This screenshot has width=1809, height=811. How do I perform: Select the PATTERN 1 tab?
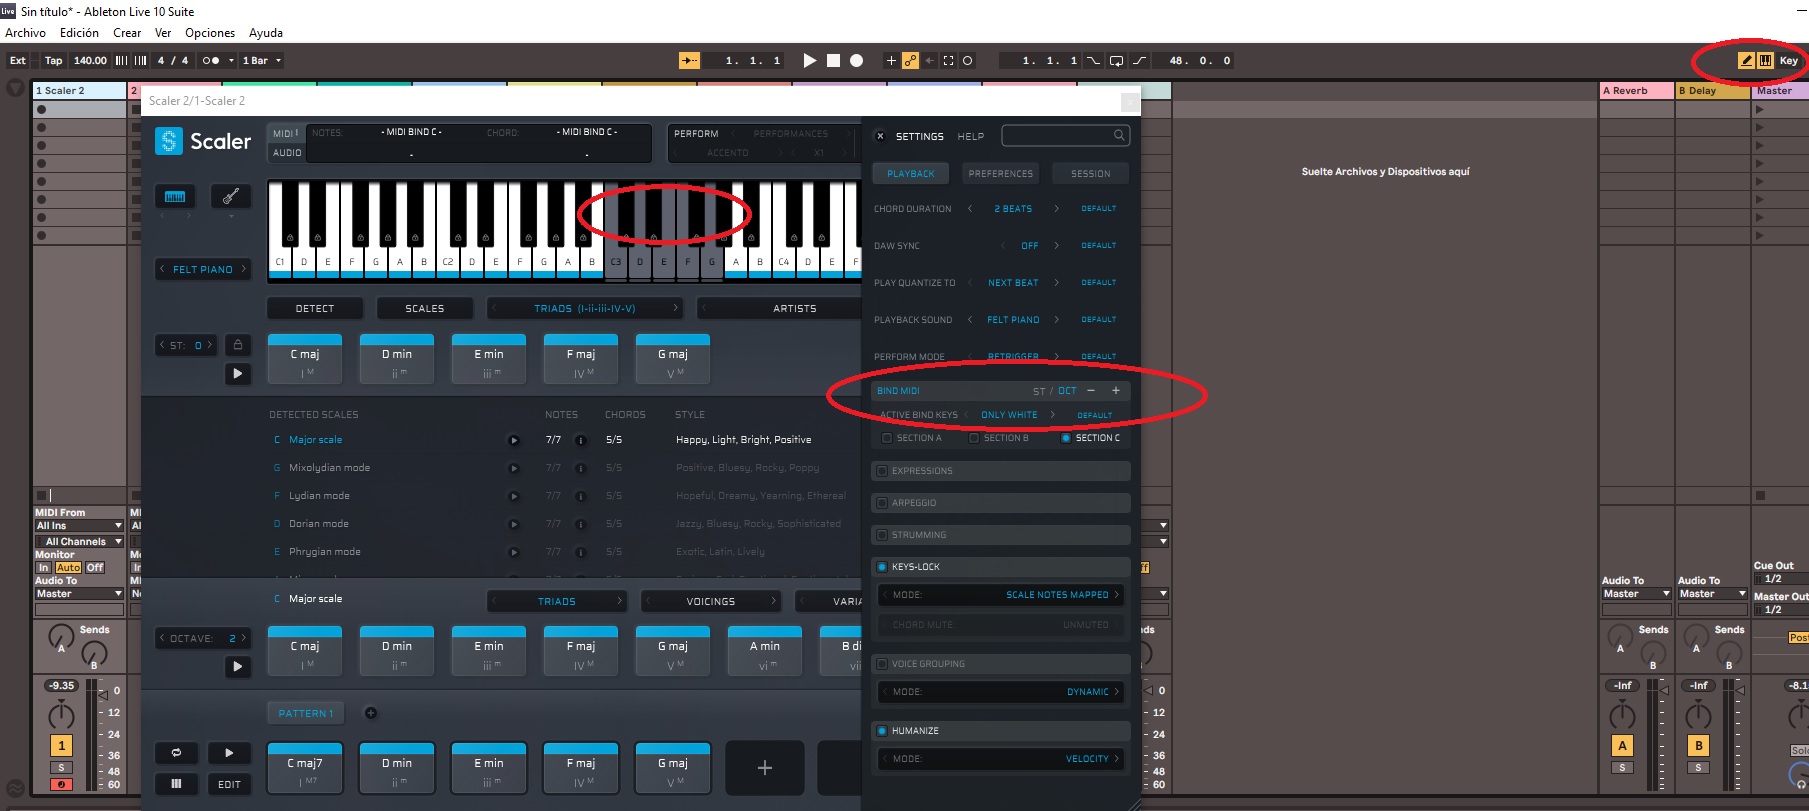tap(306, 713)
